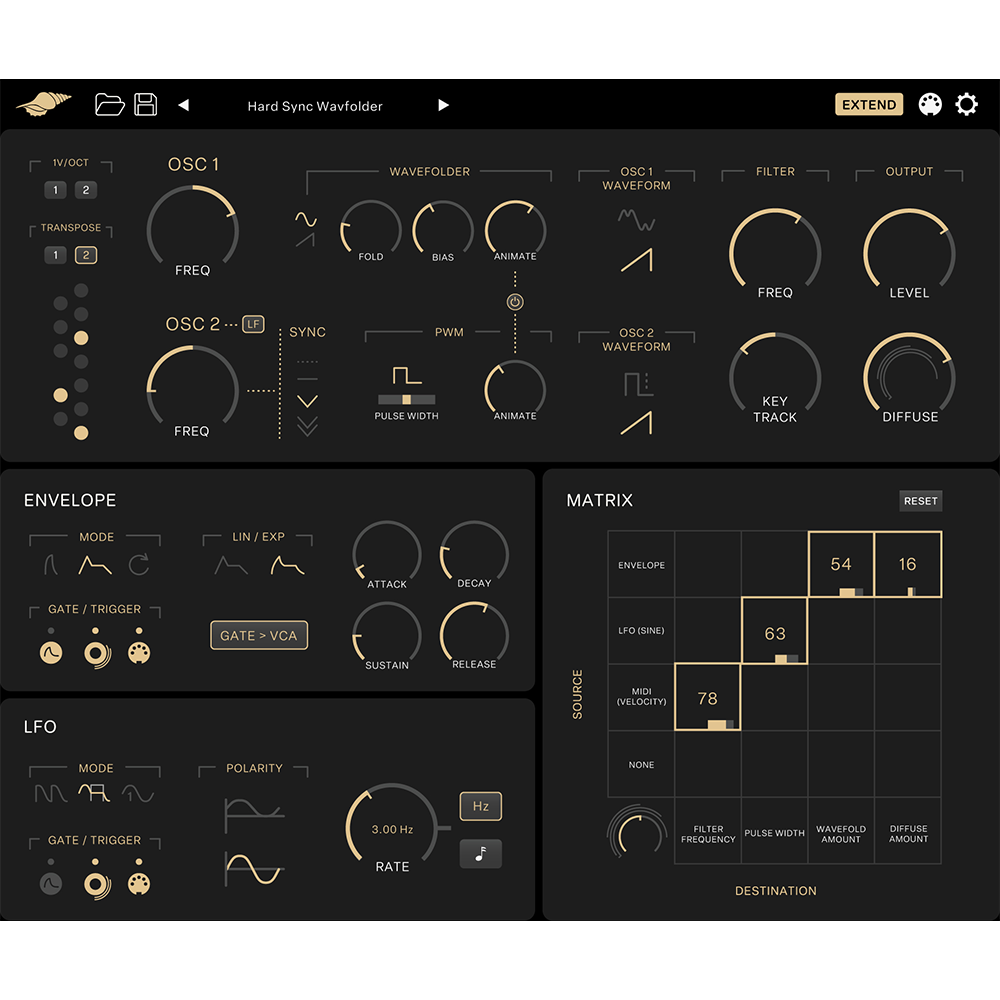Image resolution: width=1000 pixels, height=1000 pixels.
Task: Click the matrix cell showing 63
Action: 775,630
